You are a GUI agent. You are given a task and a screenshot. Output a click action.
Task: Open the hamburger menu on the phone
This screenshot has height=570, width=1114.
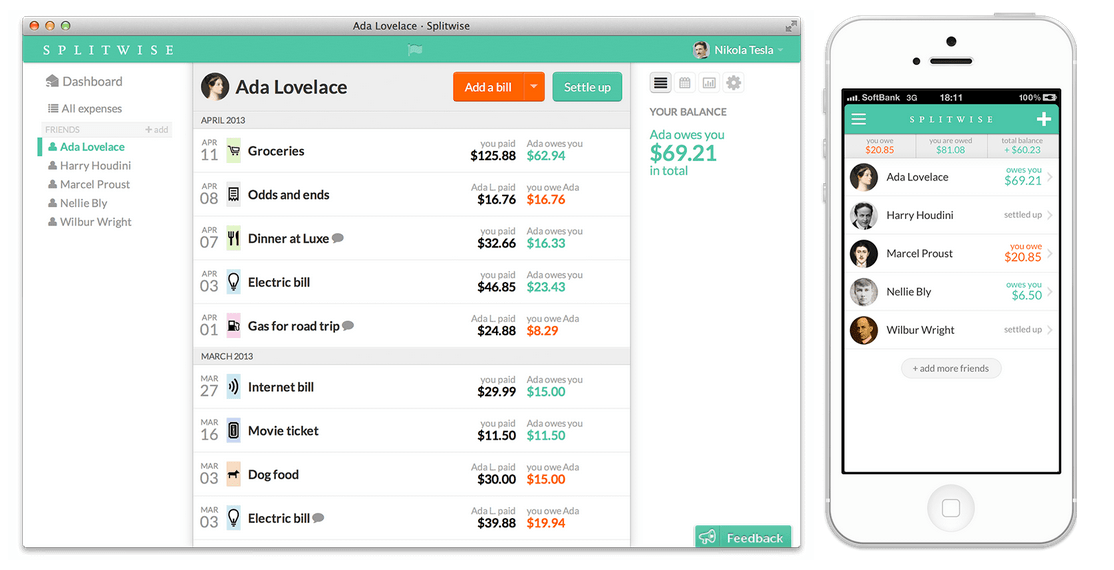coord(859,119)
